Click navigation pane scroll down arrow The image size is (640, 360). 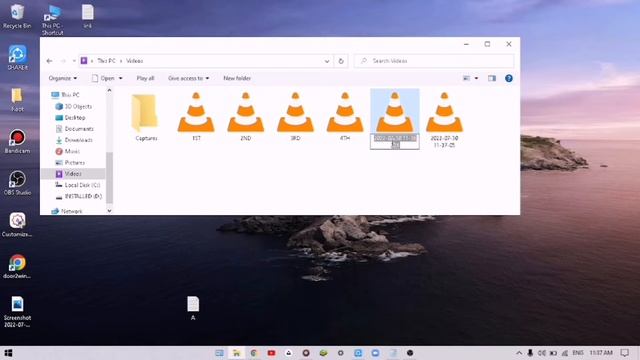click(109, 211)
